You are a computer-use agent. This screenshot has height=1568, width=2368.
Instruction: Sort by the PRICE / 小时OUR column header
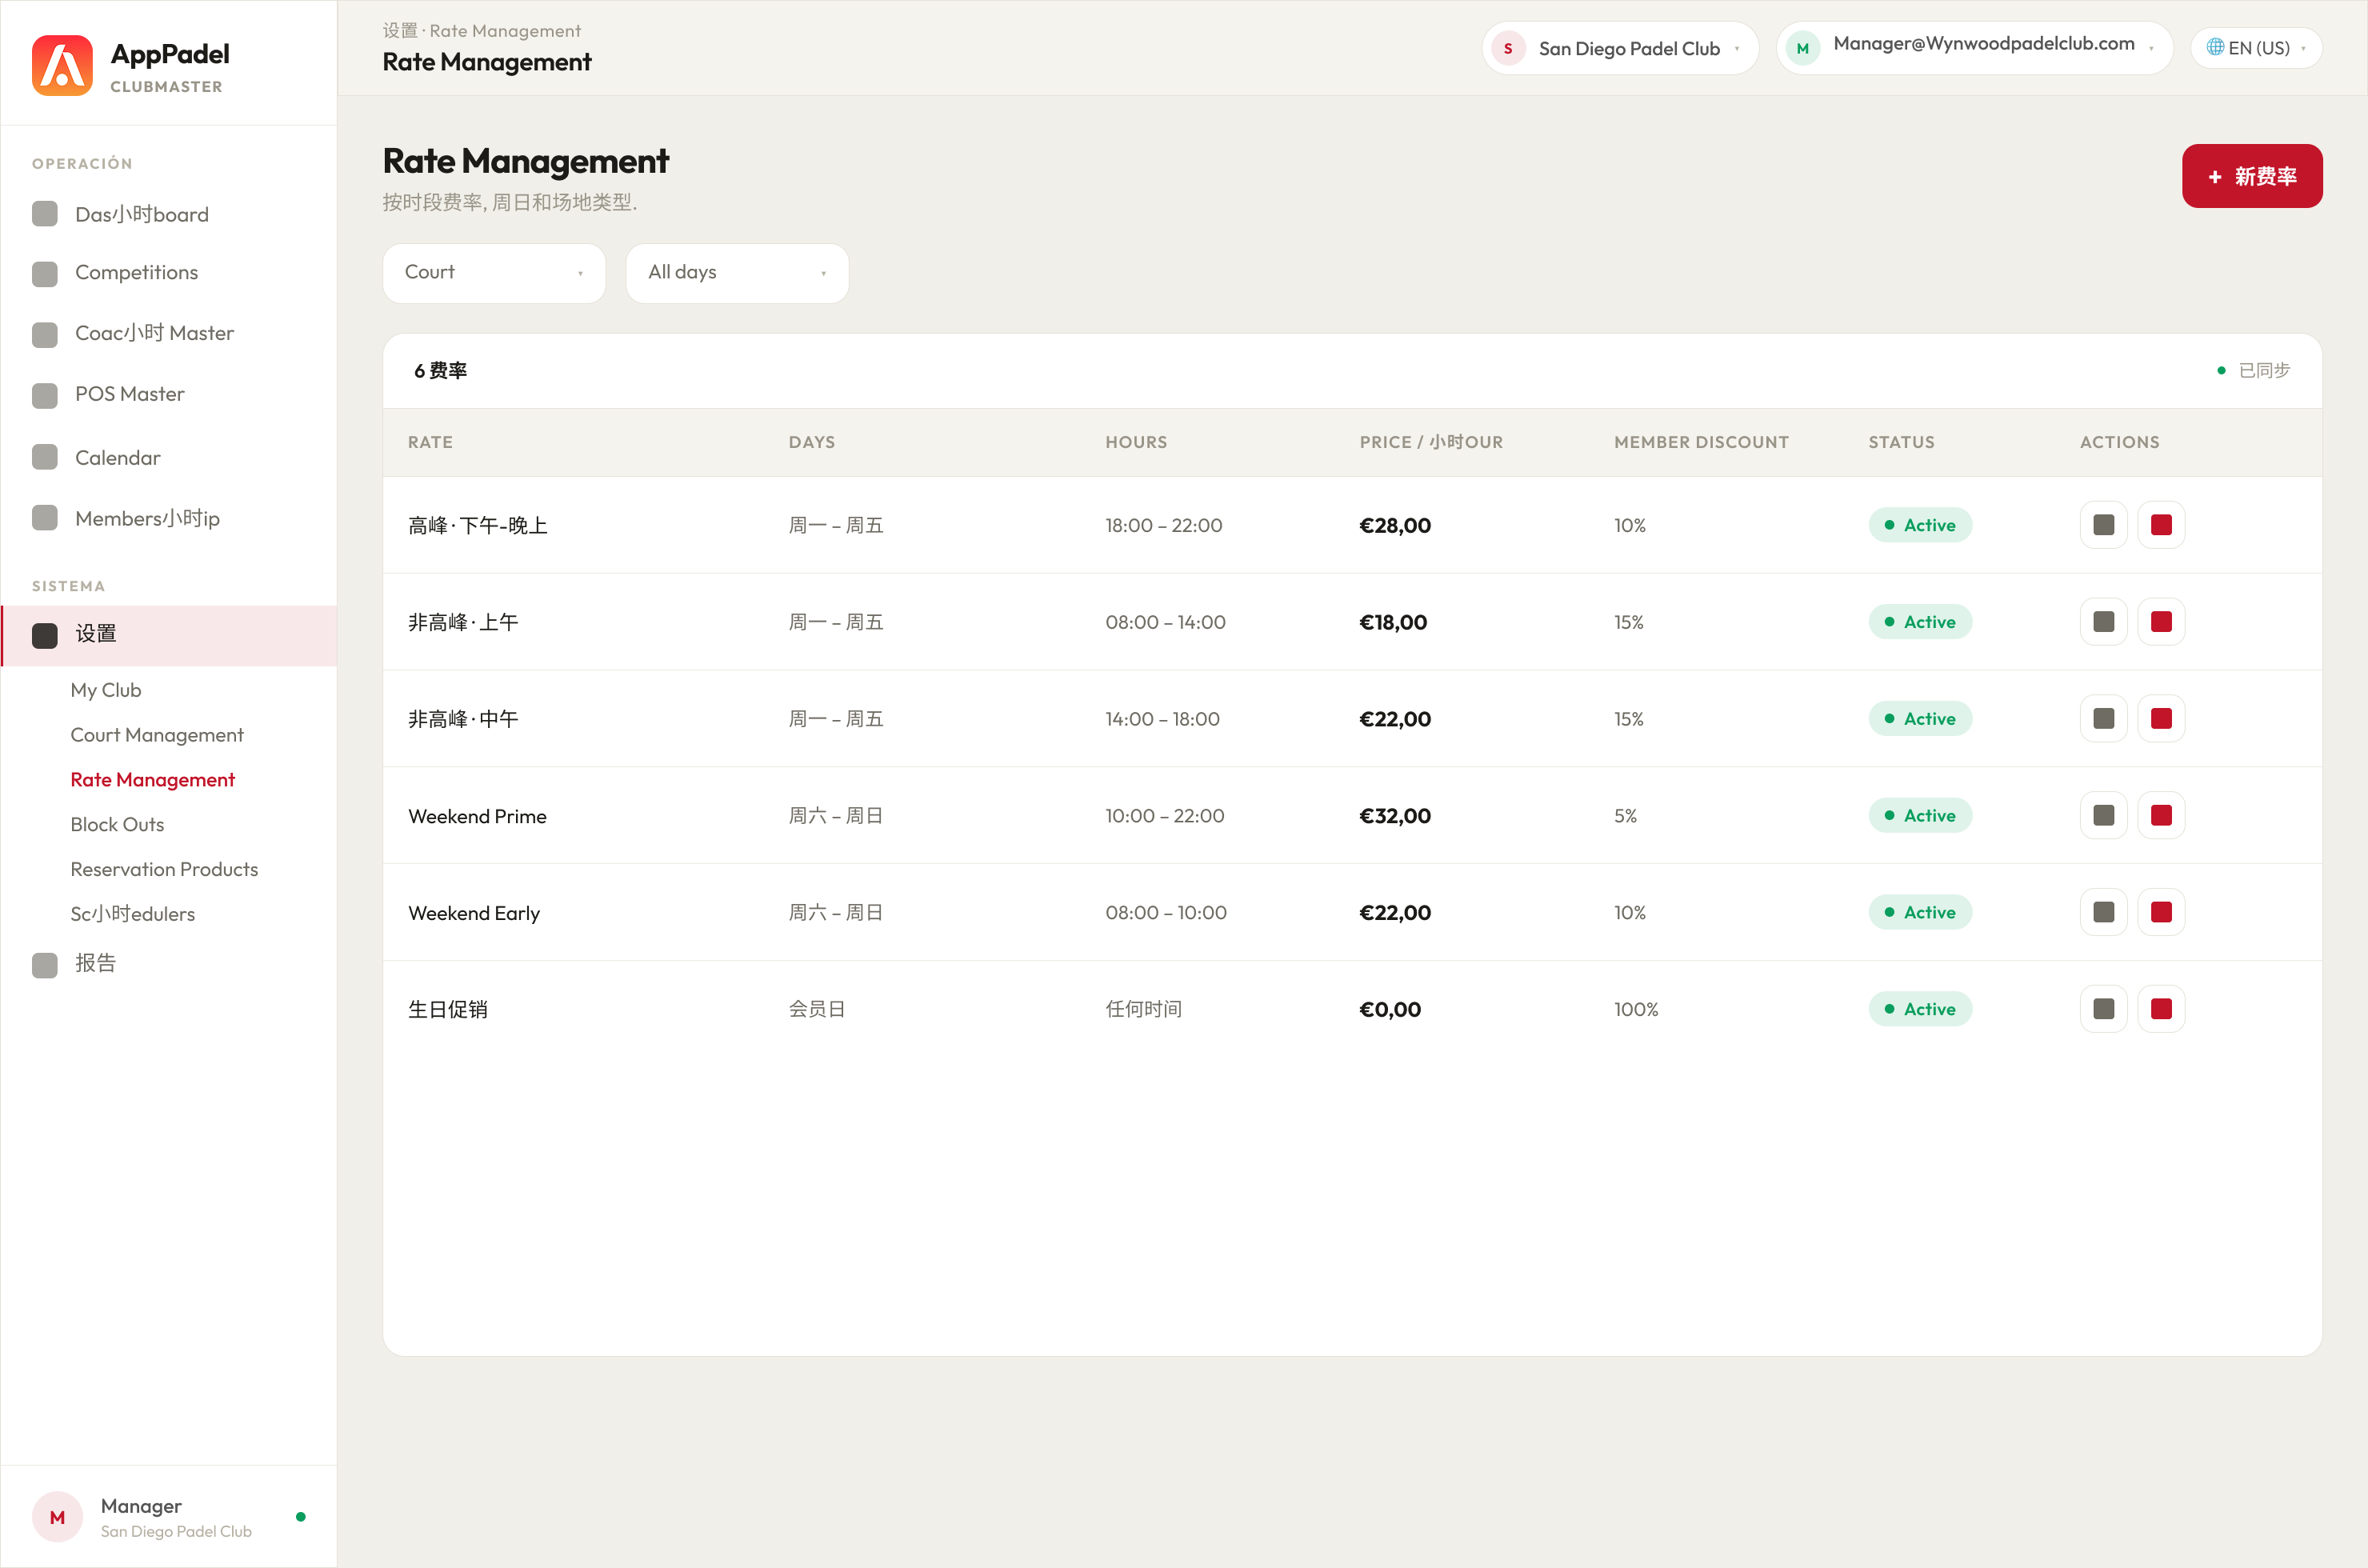click(x=1431, y=442)
